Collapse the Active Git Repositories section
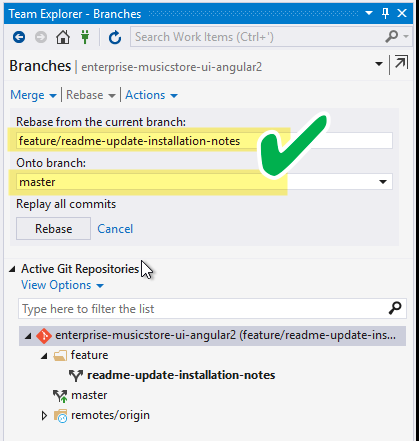 click(x=12, y=269)
